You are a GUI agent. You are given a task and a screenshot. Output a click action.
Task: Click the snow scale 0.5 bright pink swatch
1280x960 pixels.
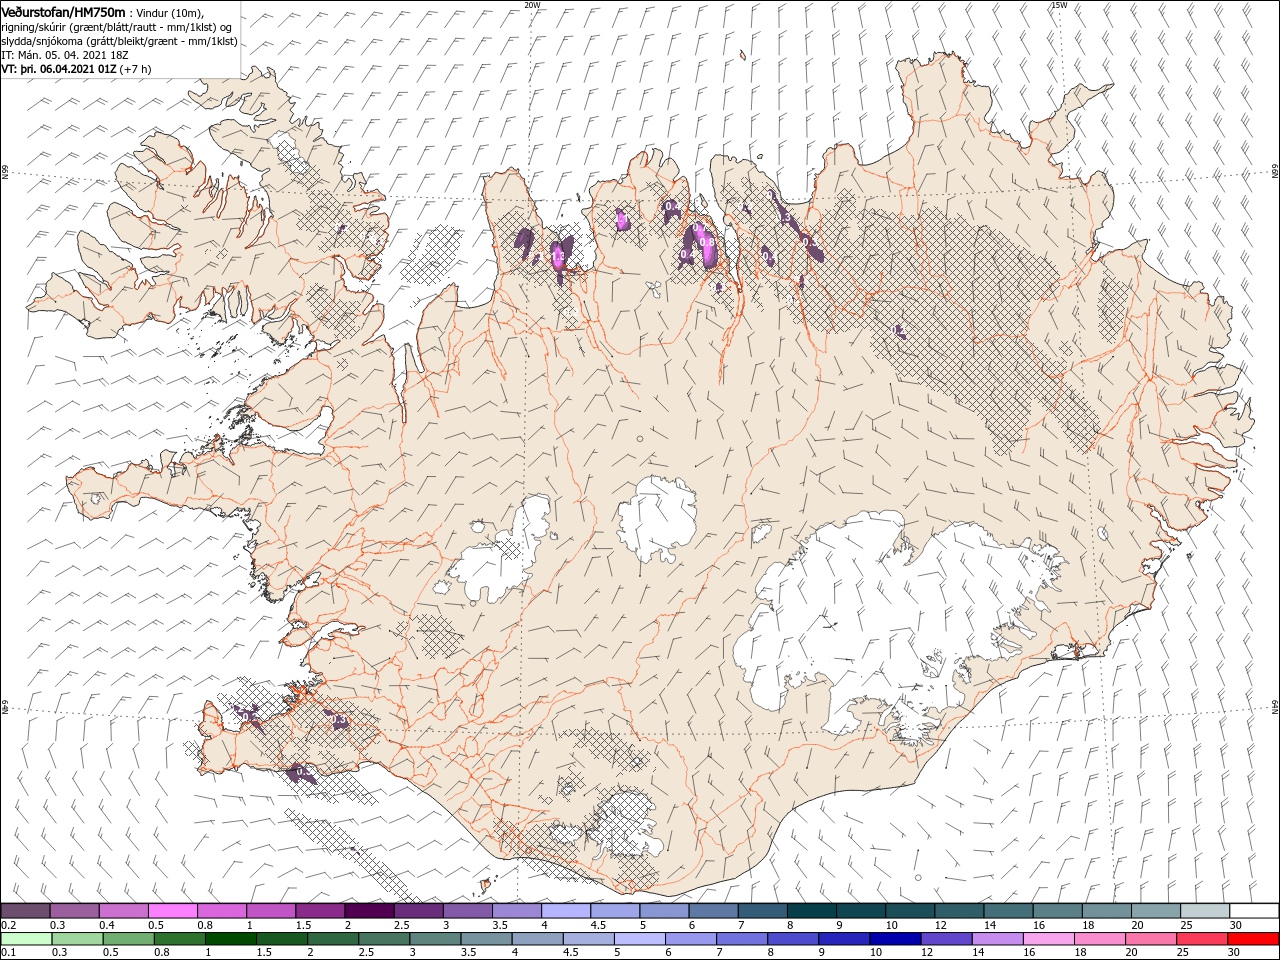(172, 911)
